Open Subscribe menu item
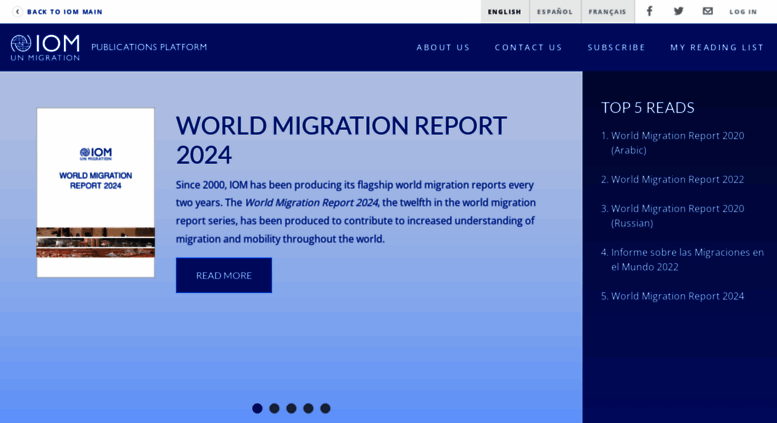Viewport: 777px width, 423px height. point(616,48)
